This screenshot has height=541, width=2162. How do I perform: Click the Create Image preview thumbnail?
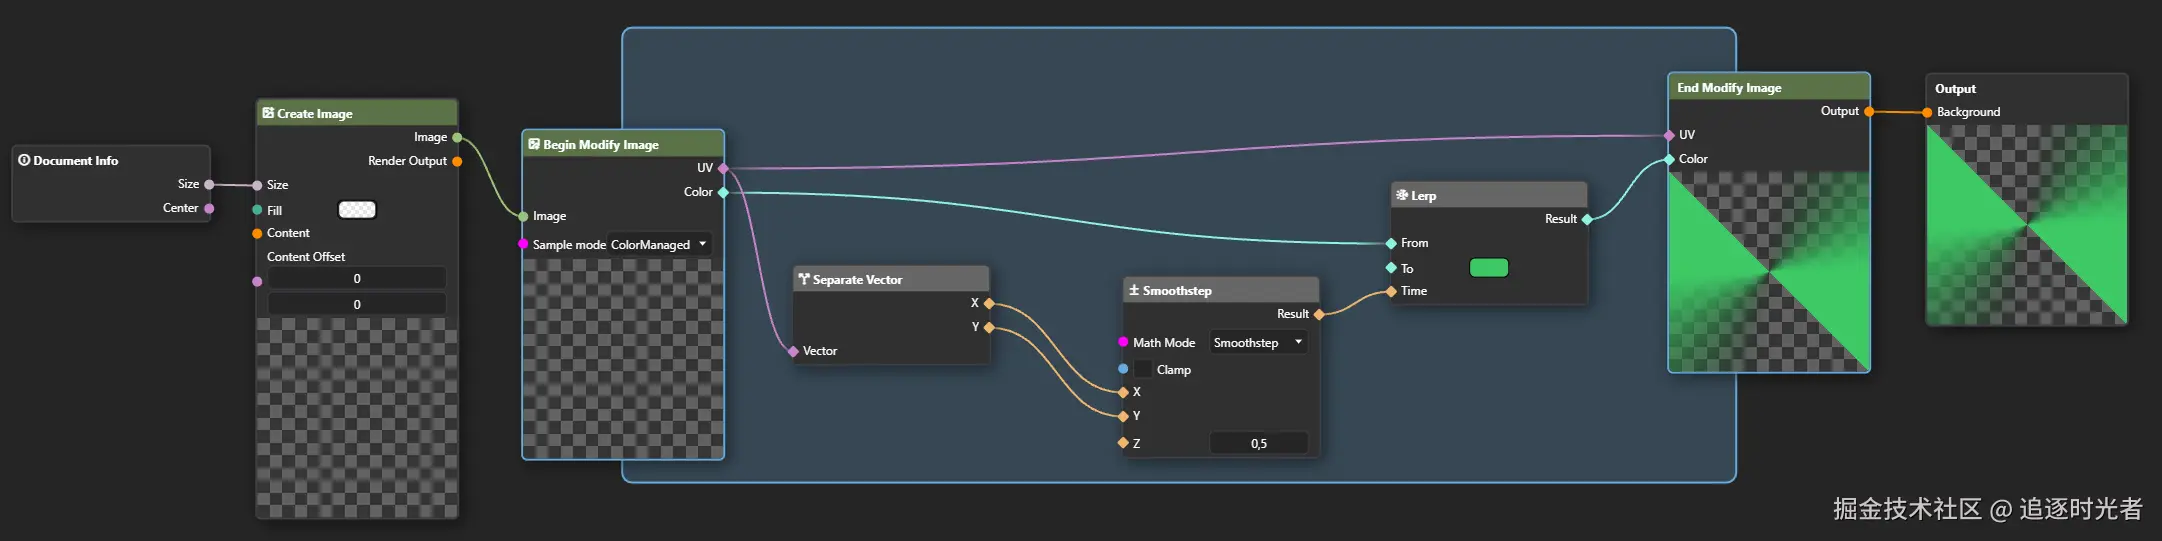tap(357, 418)
